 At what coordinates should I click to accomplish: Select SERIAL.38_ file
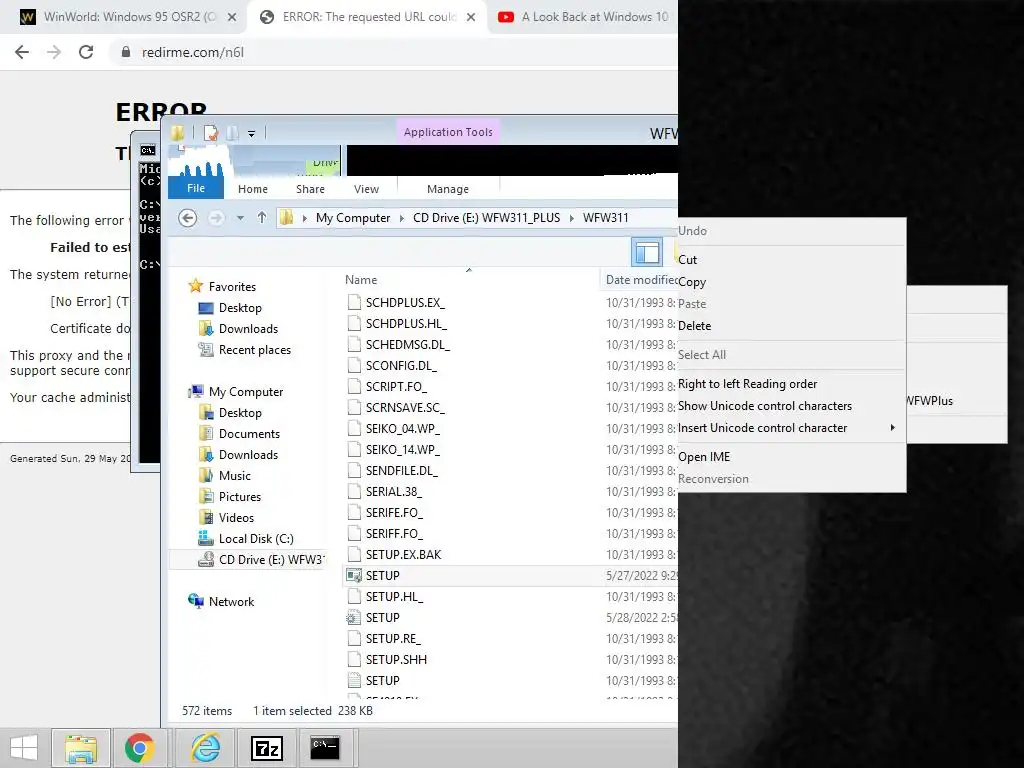tap(393, 491)
